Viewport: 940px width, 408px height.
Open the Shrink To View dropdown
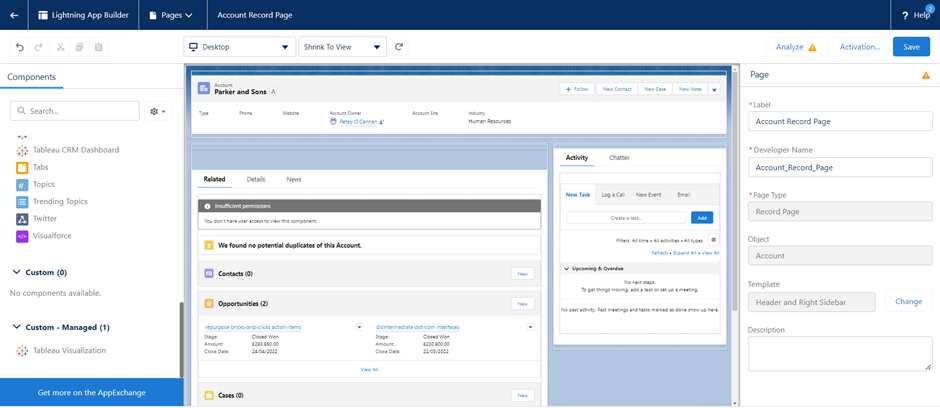click(x=342, y=47)
